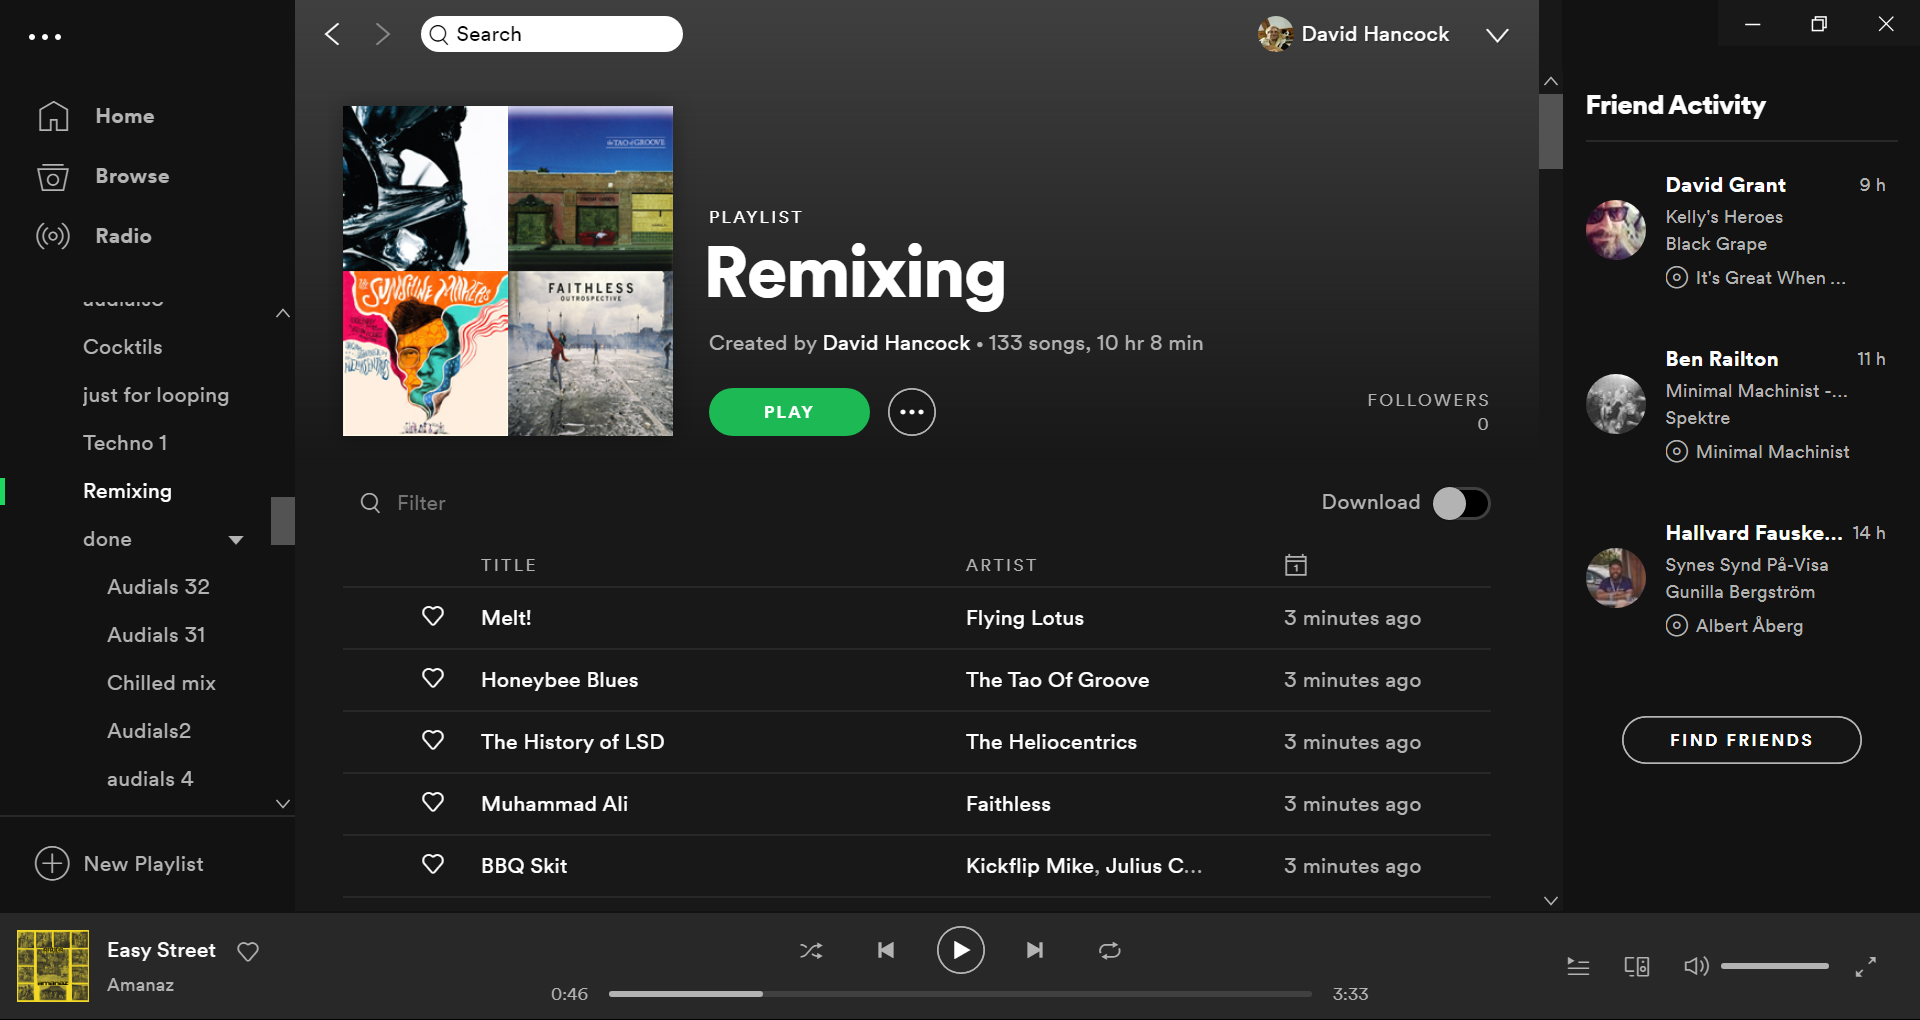Click the playlist Filter field

click(421, 503)
